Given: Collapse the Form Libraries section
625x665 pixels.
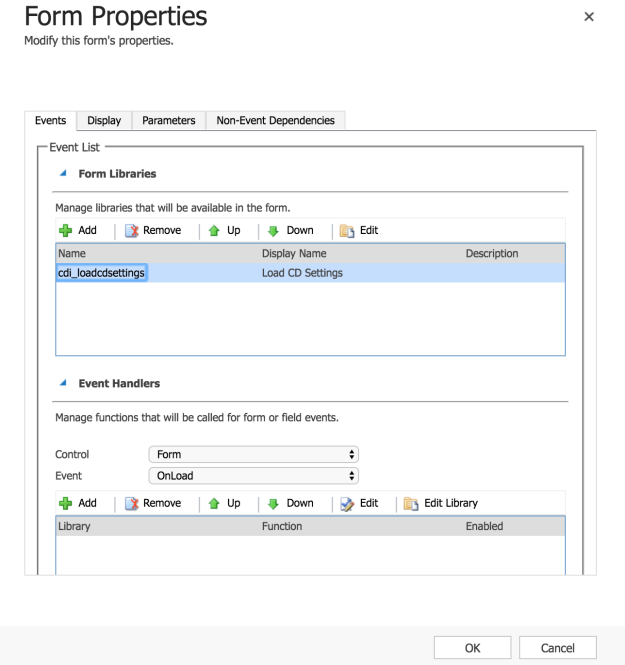Looking at the screenshot, I should pos(65,174).
